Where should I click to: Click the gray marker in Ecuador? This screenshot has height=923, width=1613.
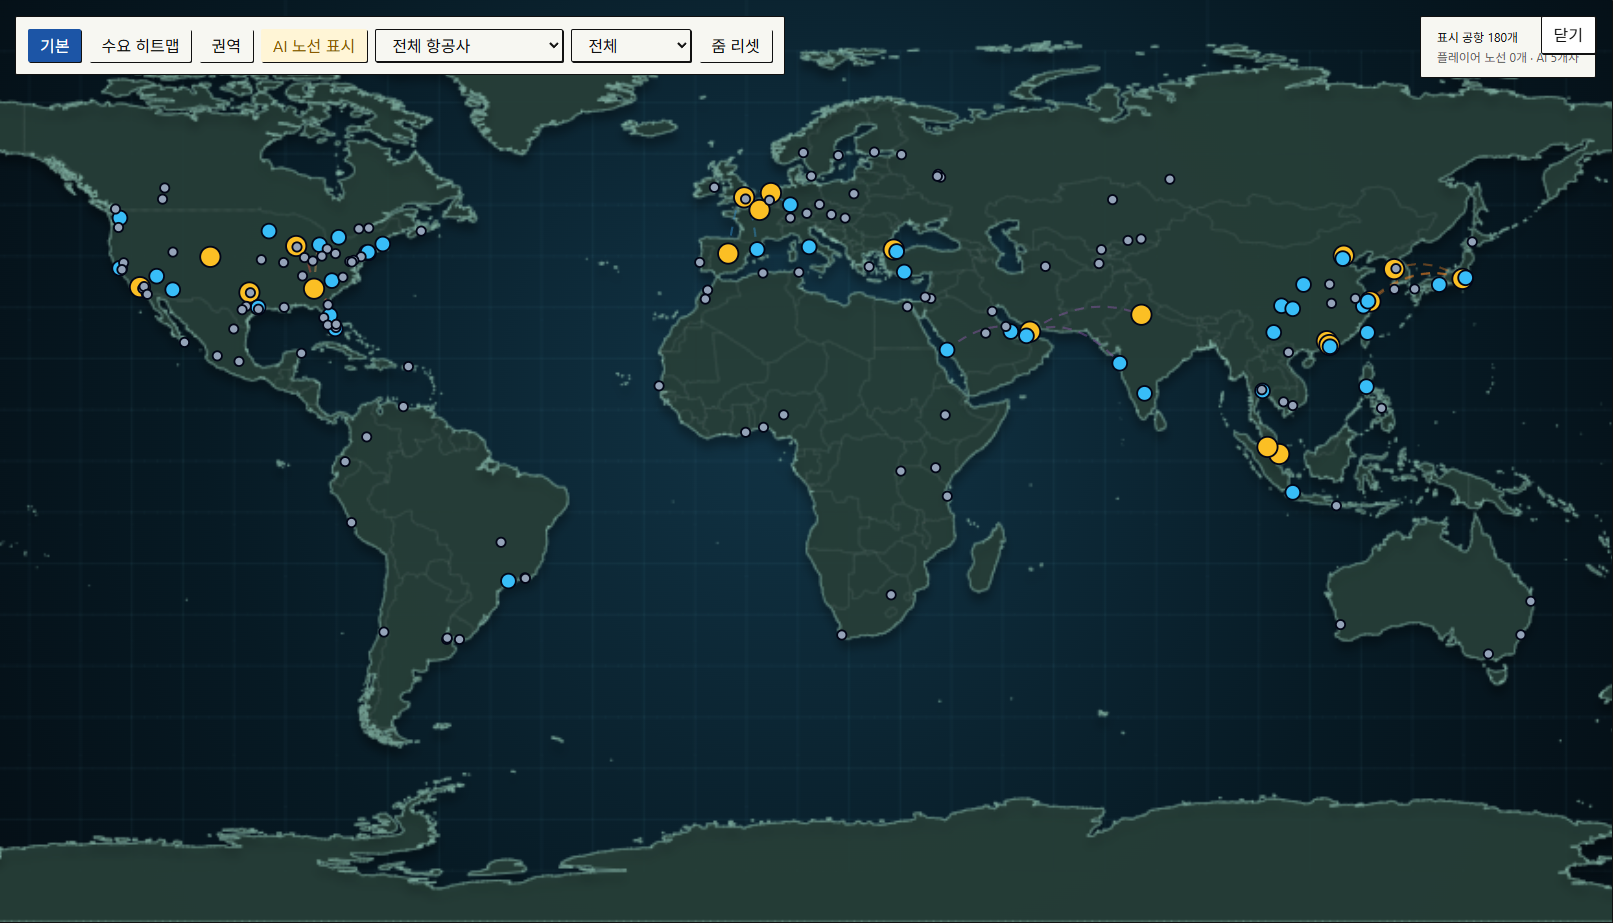click(x=345, y=462)
